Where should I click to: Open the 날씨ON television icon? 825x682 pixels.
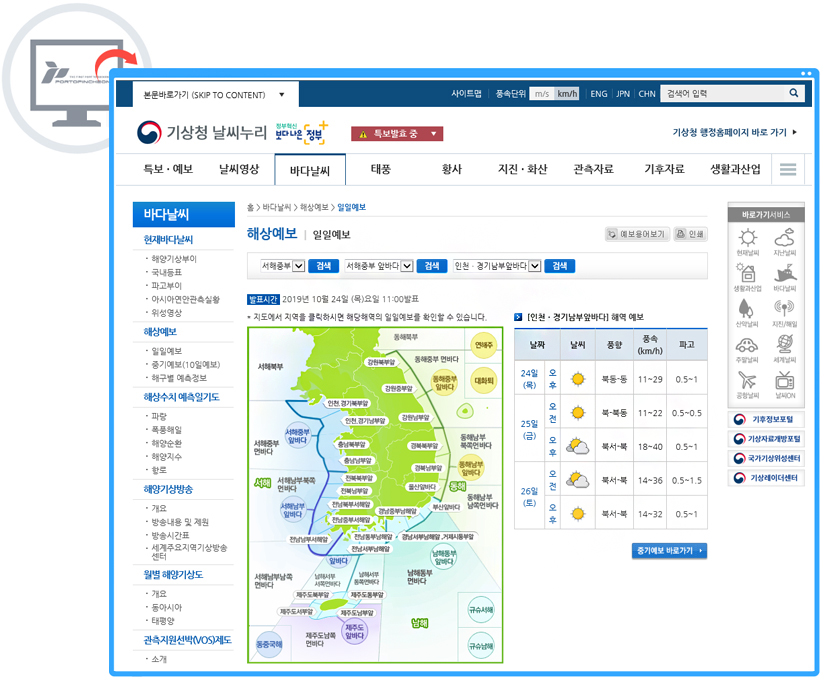pos(784,380)
